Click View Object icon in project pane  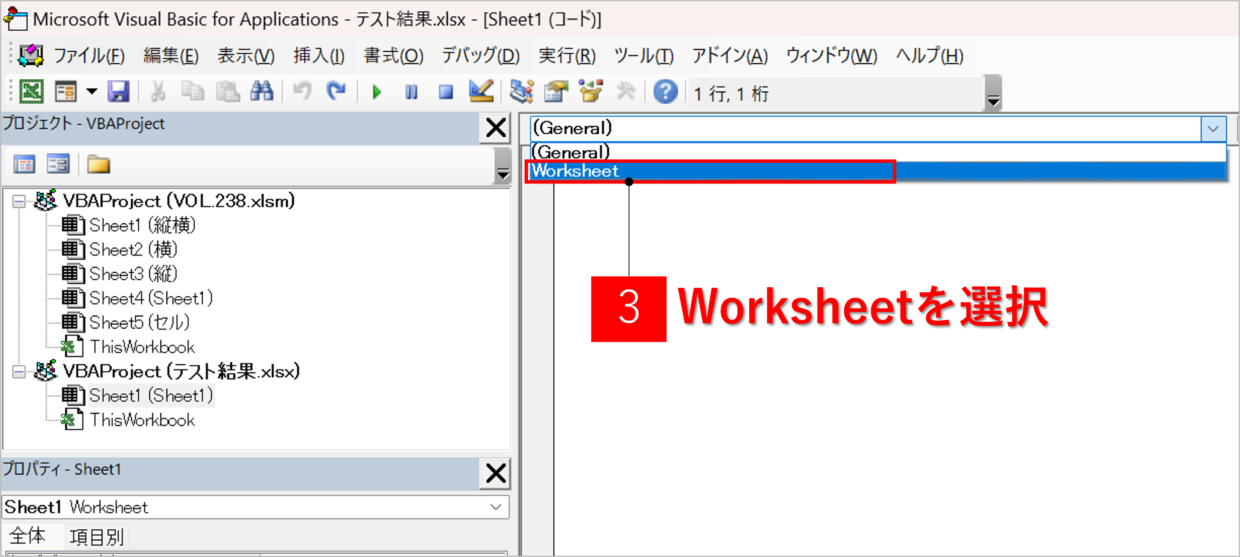click(58, 164)
